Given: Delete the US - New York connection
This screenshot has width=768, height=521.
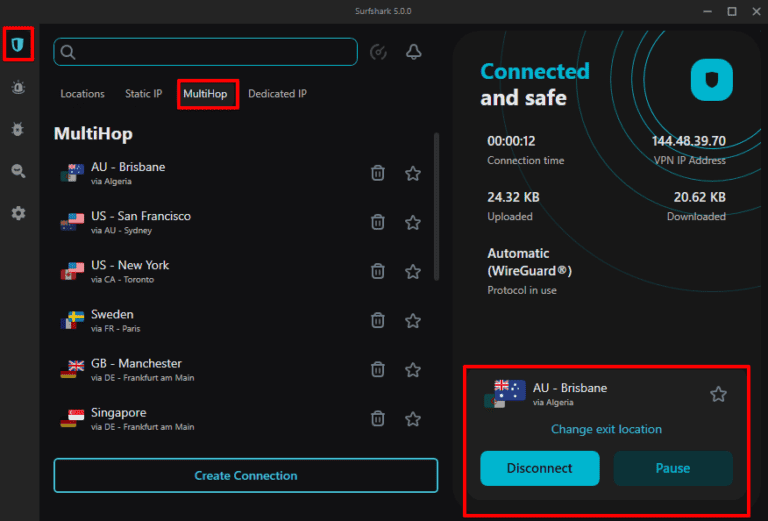Looking at the screenshot, I should 378,271.
